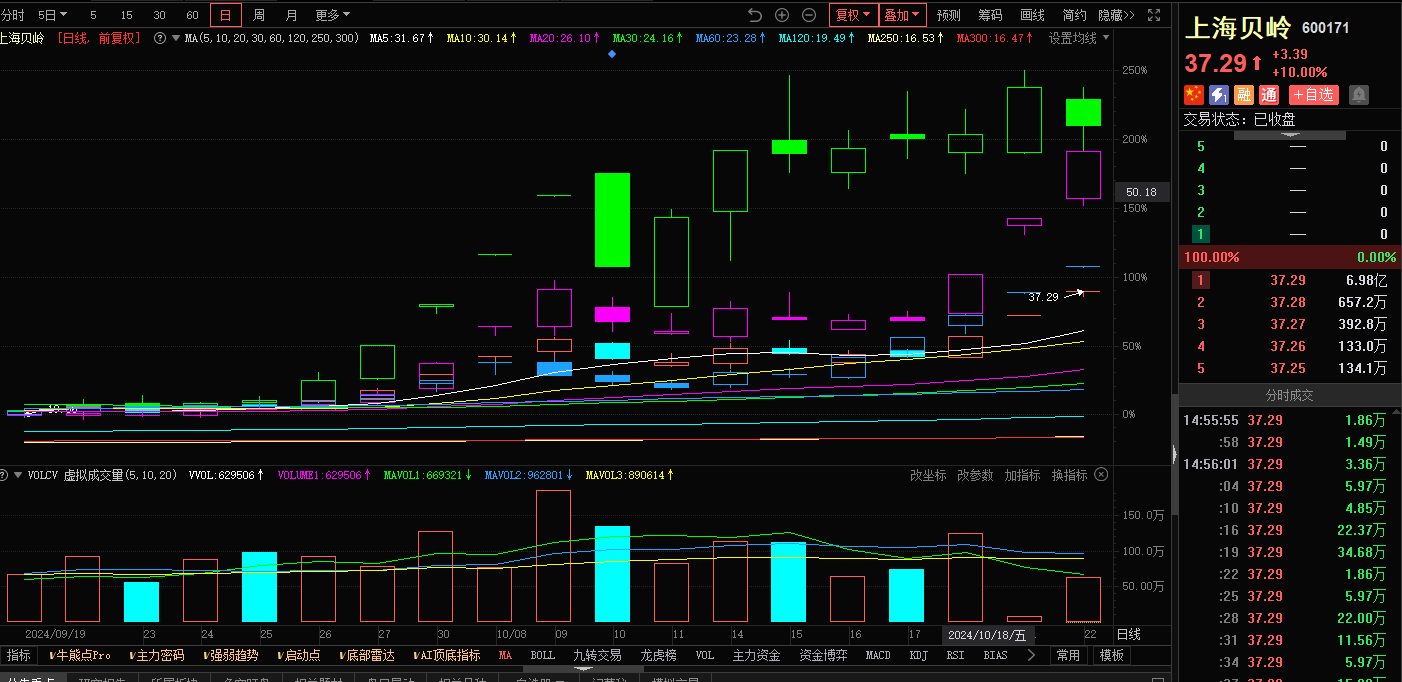The image size is (1402, 682).
Task: Zoom out chart with minus circle icon
Action: (809, 15)
